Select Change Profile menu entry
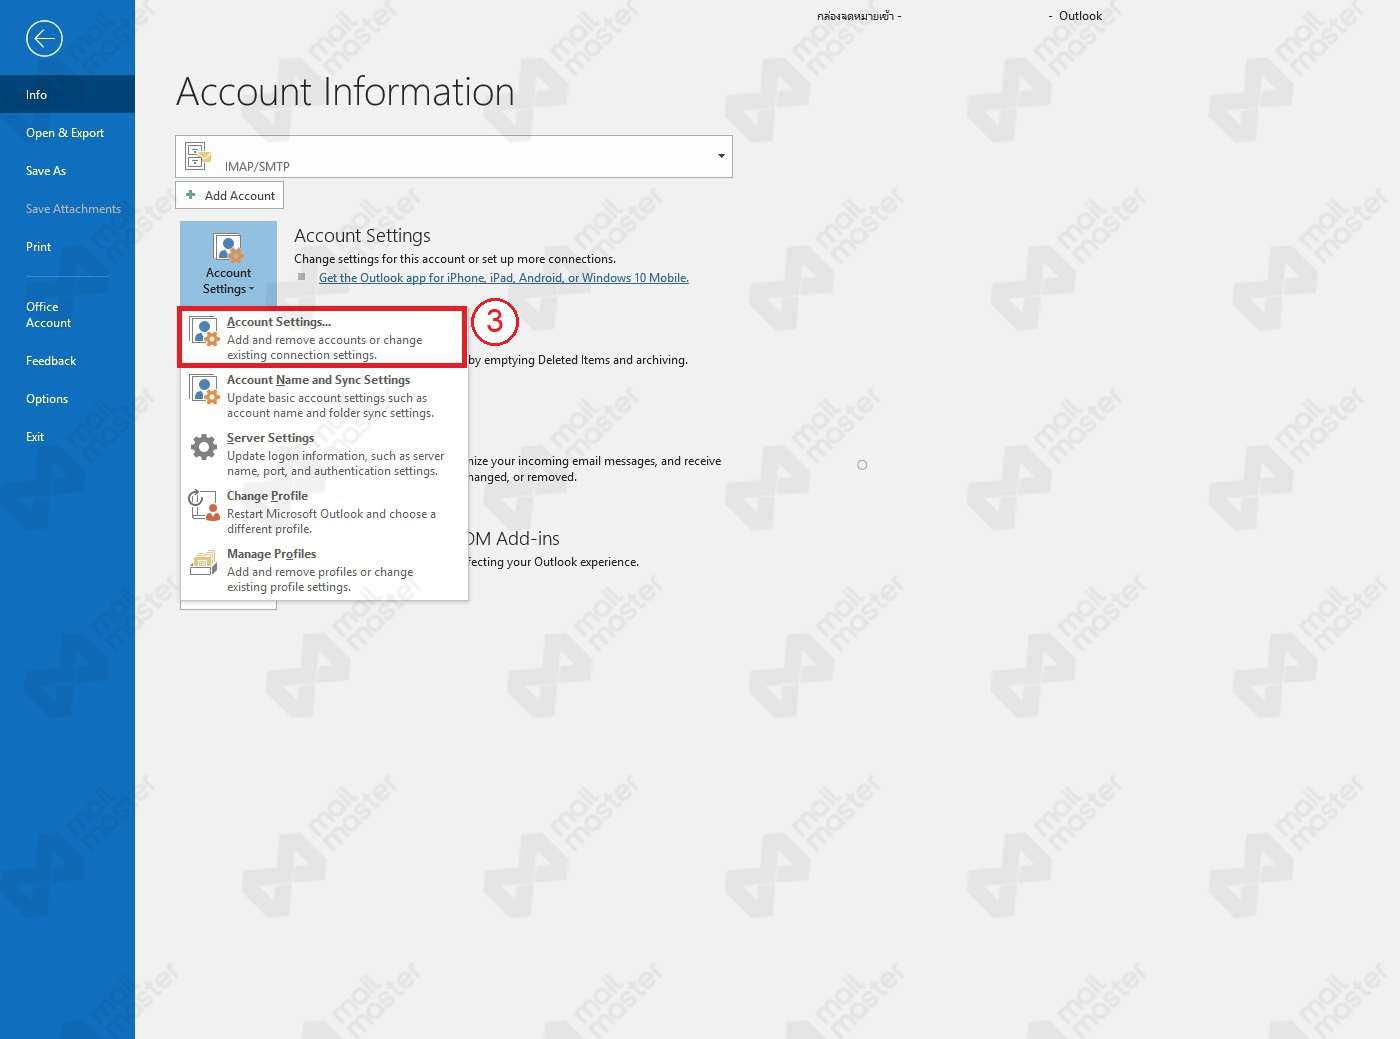Viewport: 1400px width, 1039px height. tap(324, 512)
